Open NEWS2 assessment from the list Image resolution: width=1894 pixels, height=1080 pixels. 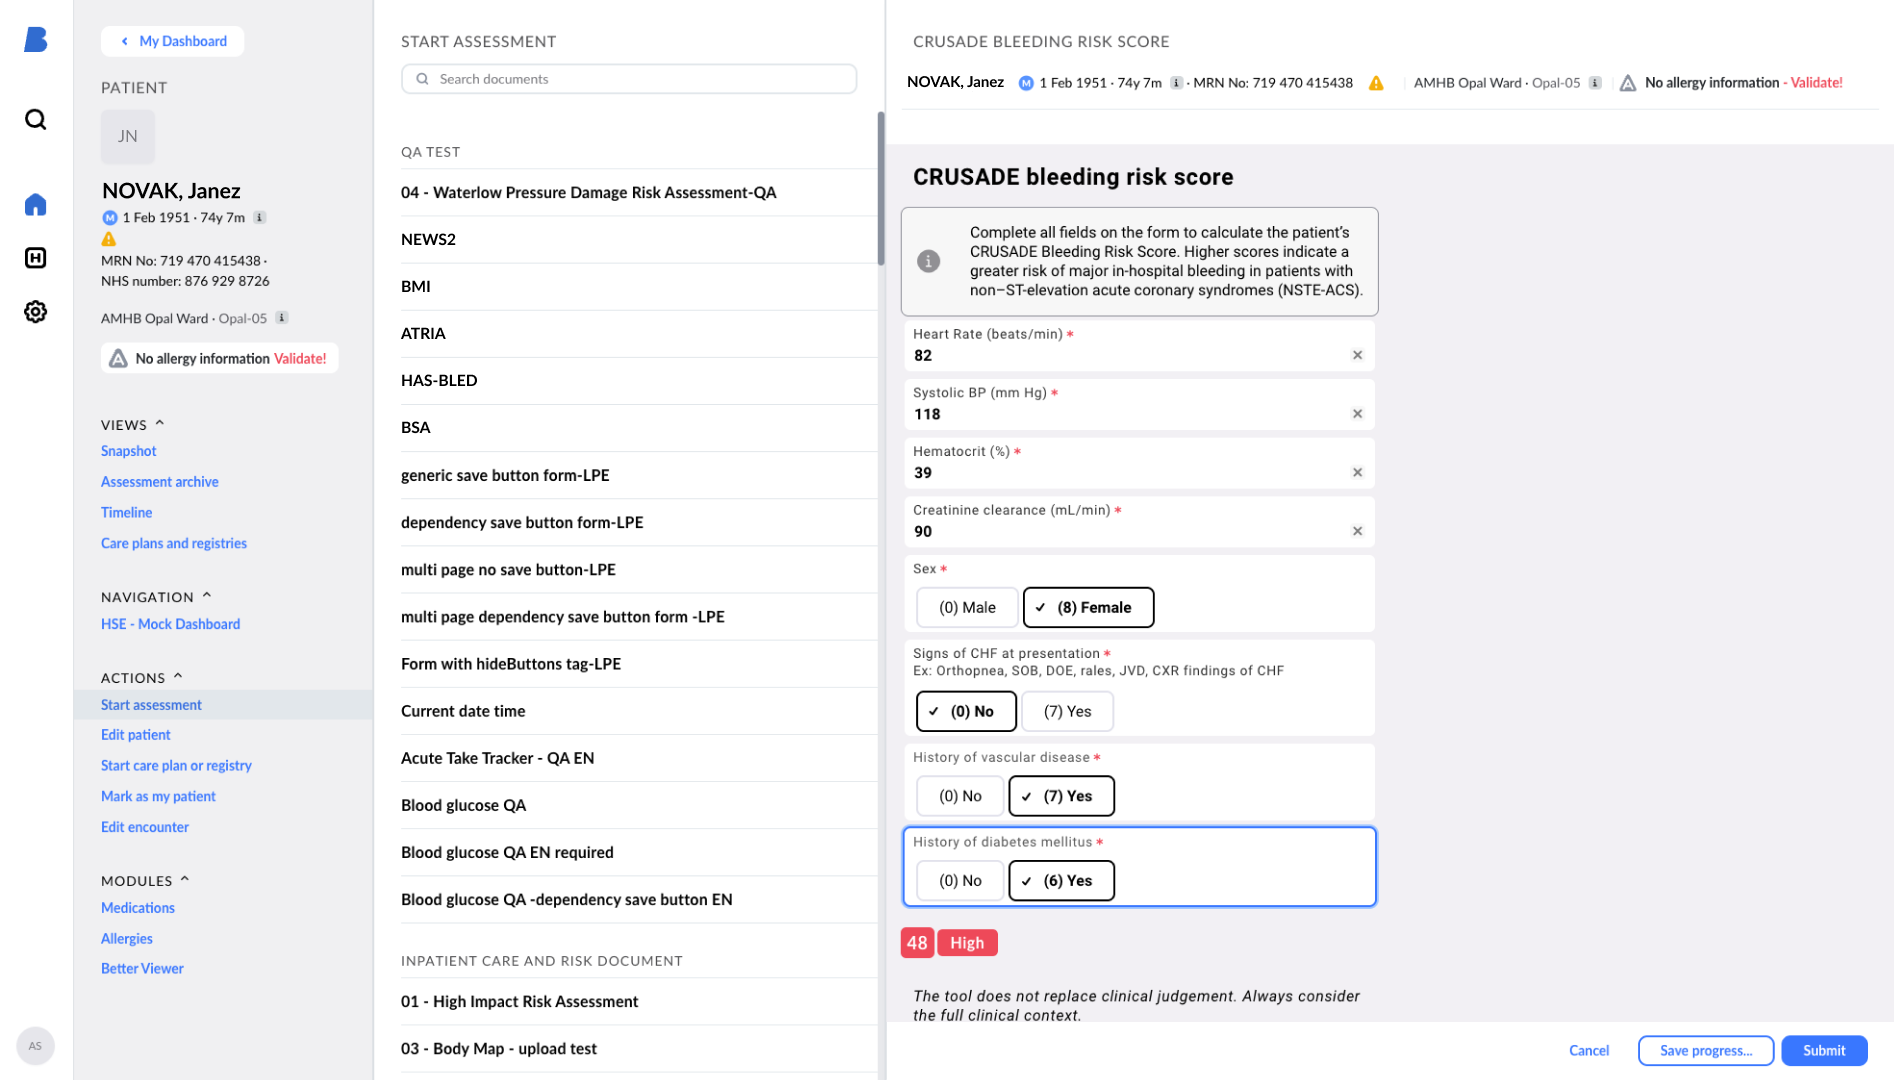pyautogui.click(x=428, y=239)
